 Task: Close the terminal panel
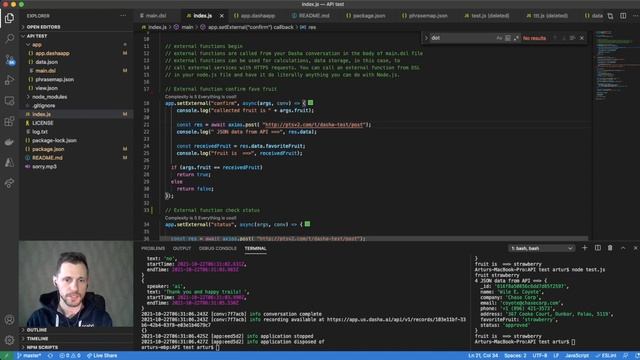point(636,248)
